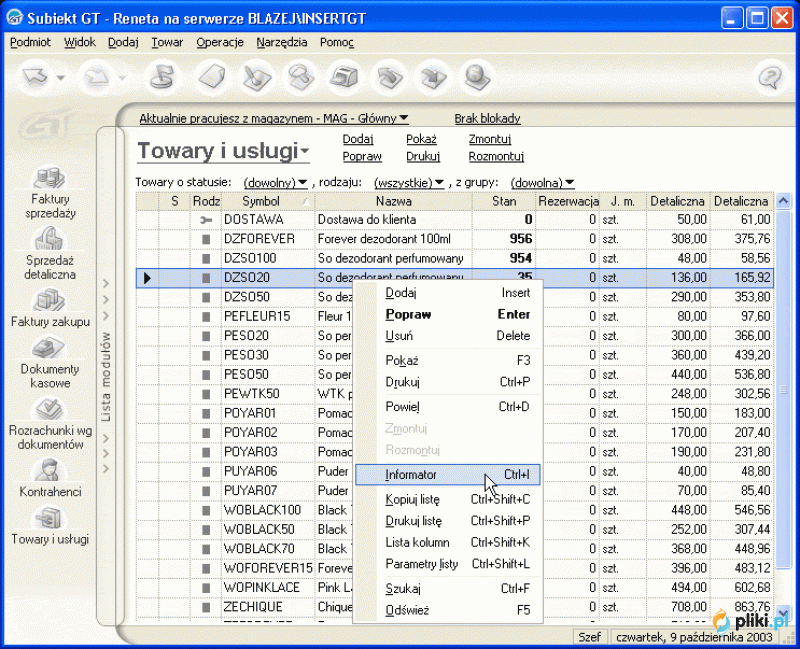This screenshot has width=800, height=649.
Task: Click the back arrow toolbar icon
Action: click(35, 78)
